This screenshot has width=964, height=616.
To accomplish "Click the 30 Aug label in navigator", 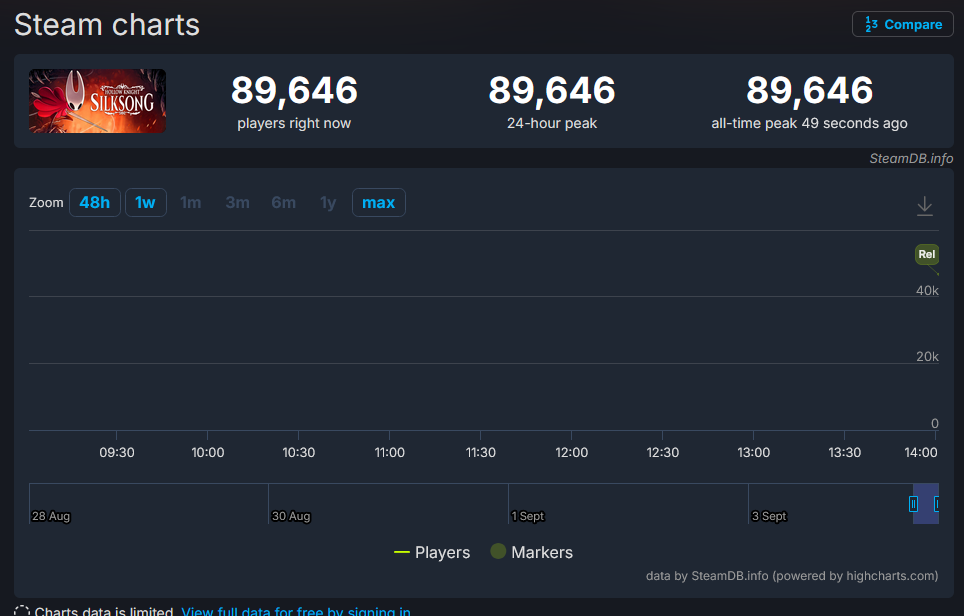I will point(291,516).
